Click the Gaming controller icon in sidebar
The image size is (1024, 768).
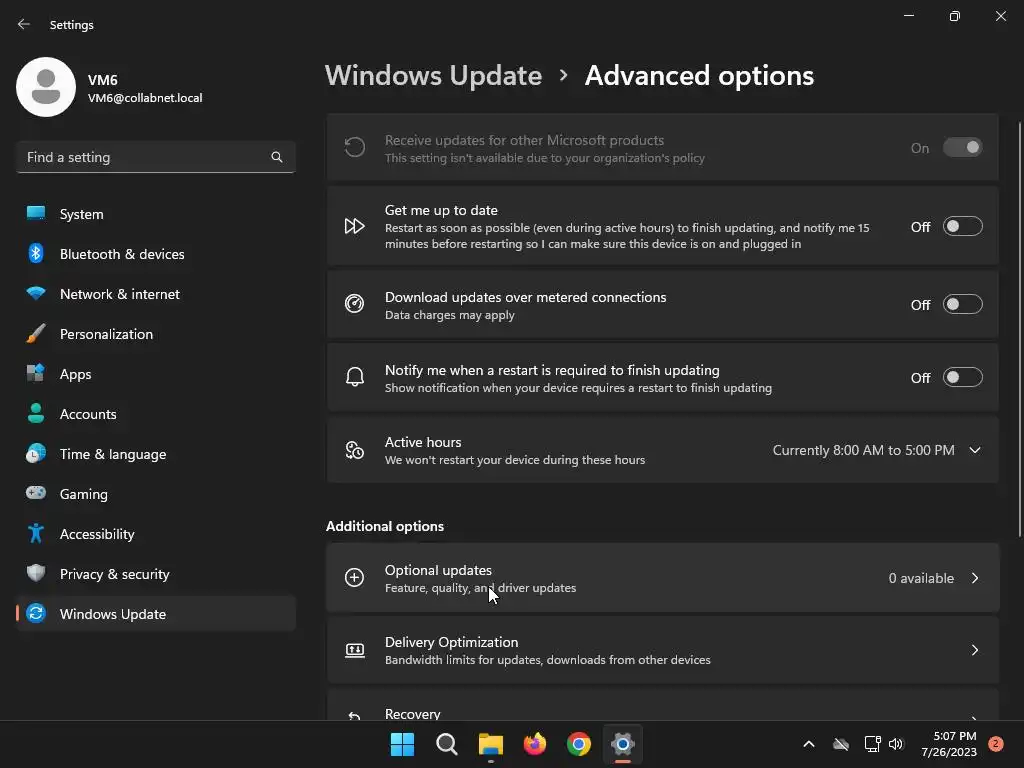click(x=36, y=493)
